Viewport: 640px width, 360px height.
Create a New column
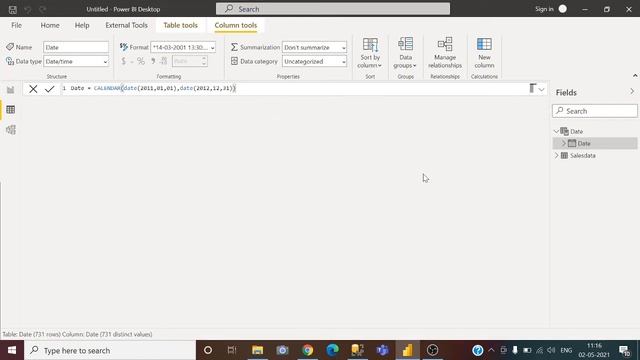484,53
